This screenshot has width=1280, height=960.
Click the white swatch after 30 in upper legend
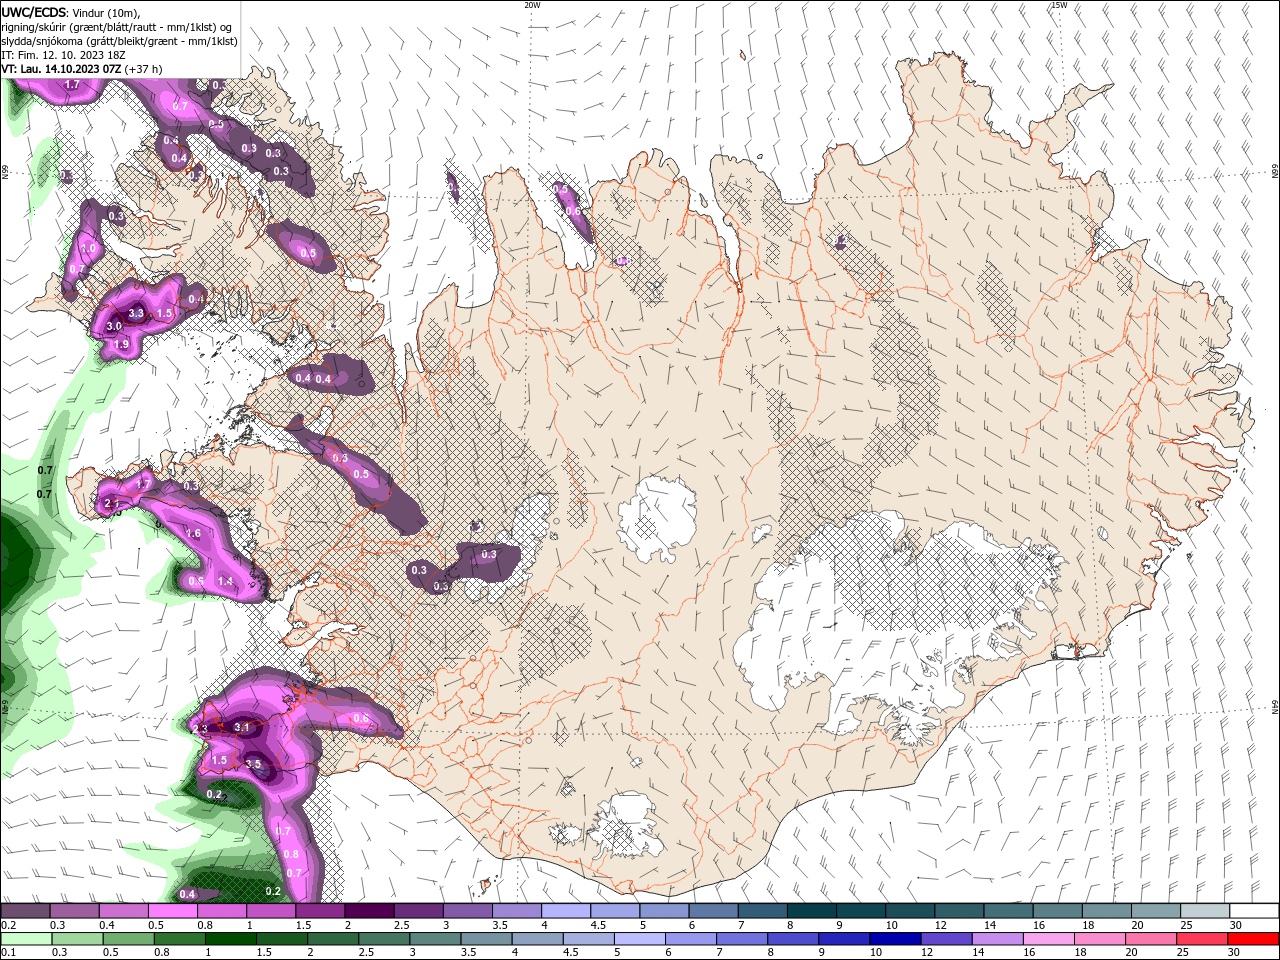[1252, 911]
